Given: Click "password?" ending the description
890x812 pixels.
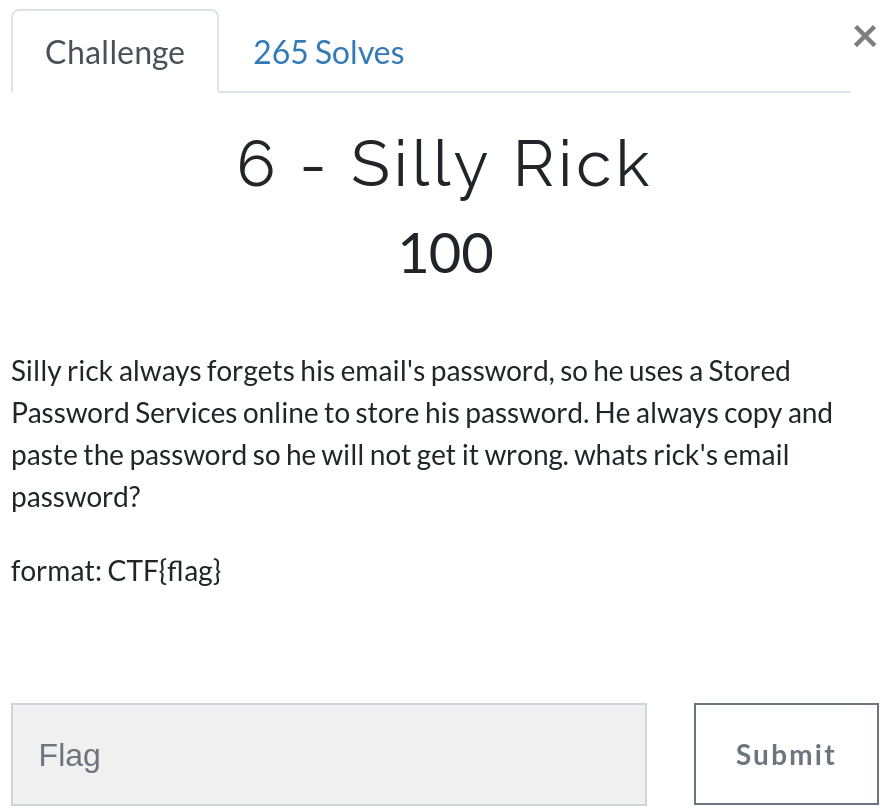Looking at the screenshot, I should [75, 498].
